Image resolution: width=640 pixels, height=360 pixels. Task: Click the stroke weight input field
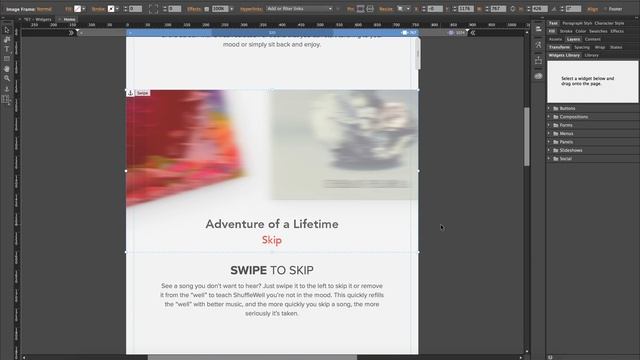click(136, 9)
